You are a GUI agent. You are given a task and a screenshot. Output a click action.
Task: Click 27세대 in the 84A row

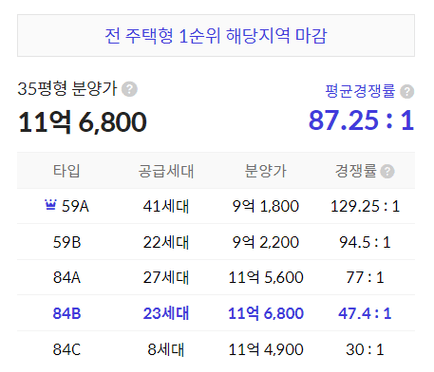[166, 278]
